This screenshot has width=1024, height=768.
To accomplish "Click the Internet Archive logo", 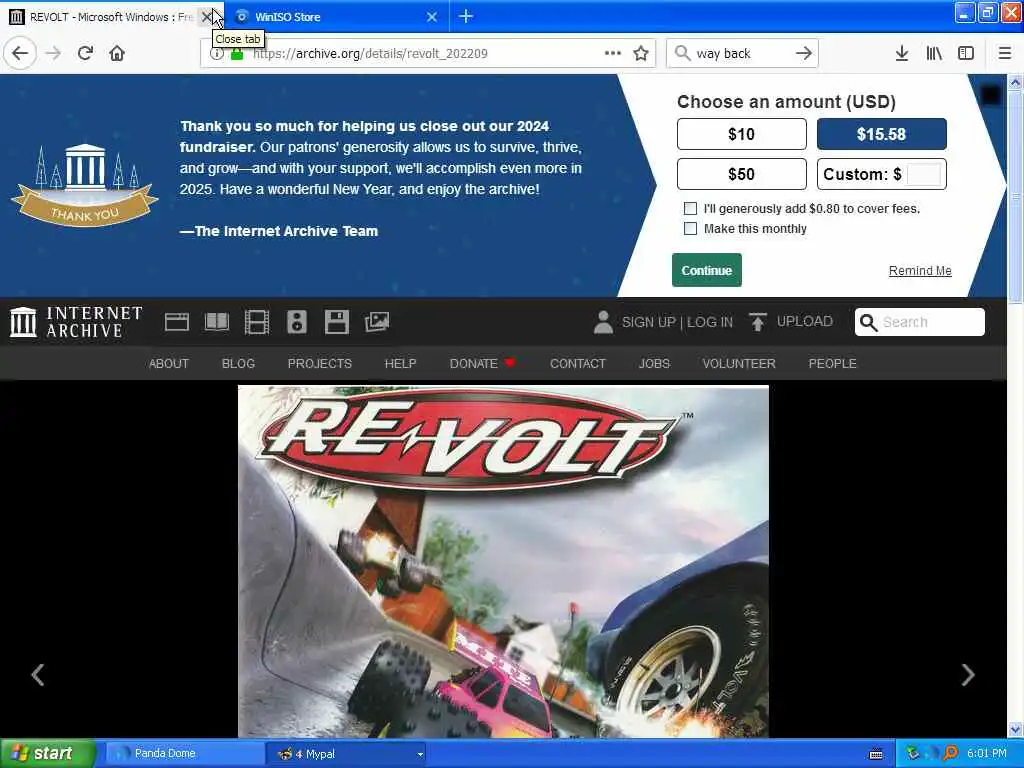I will [76, 322].
